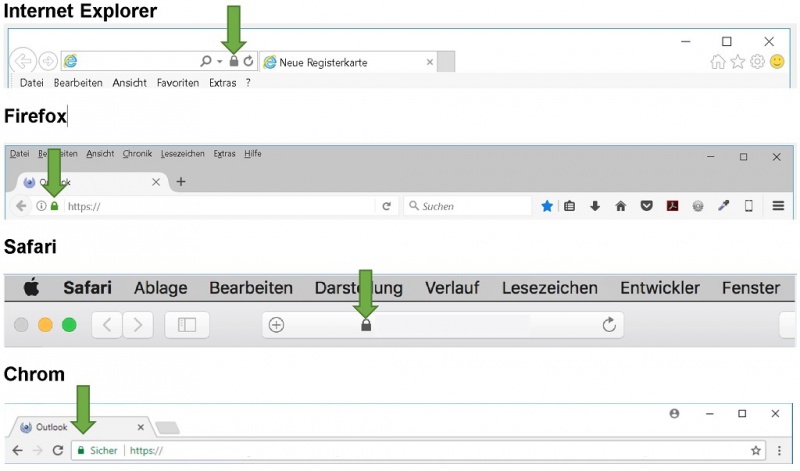Click the green padlock in Firefox
800x471 pixels.
coord(55,206)
